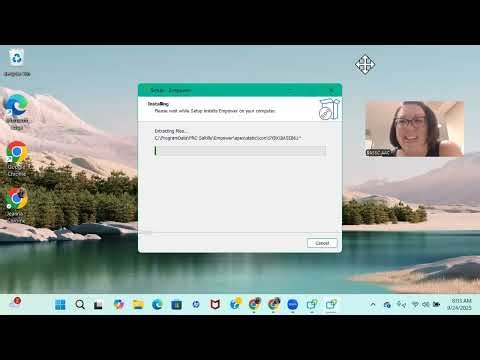Open highlighted installer icon beside tray chevron
This screenshot has height=360, width=480.
pyautogui.click(x=331, y=304)
